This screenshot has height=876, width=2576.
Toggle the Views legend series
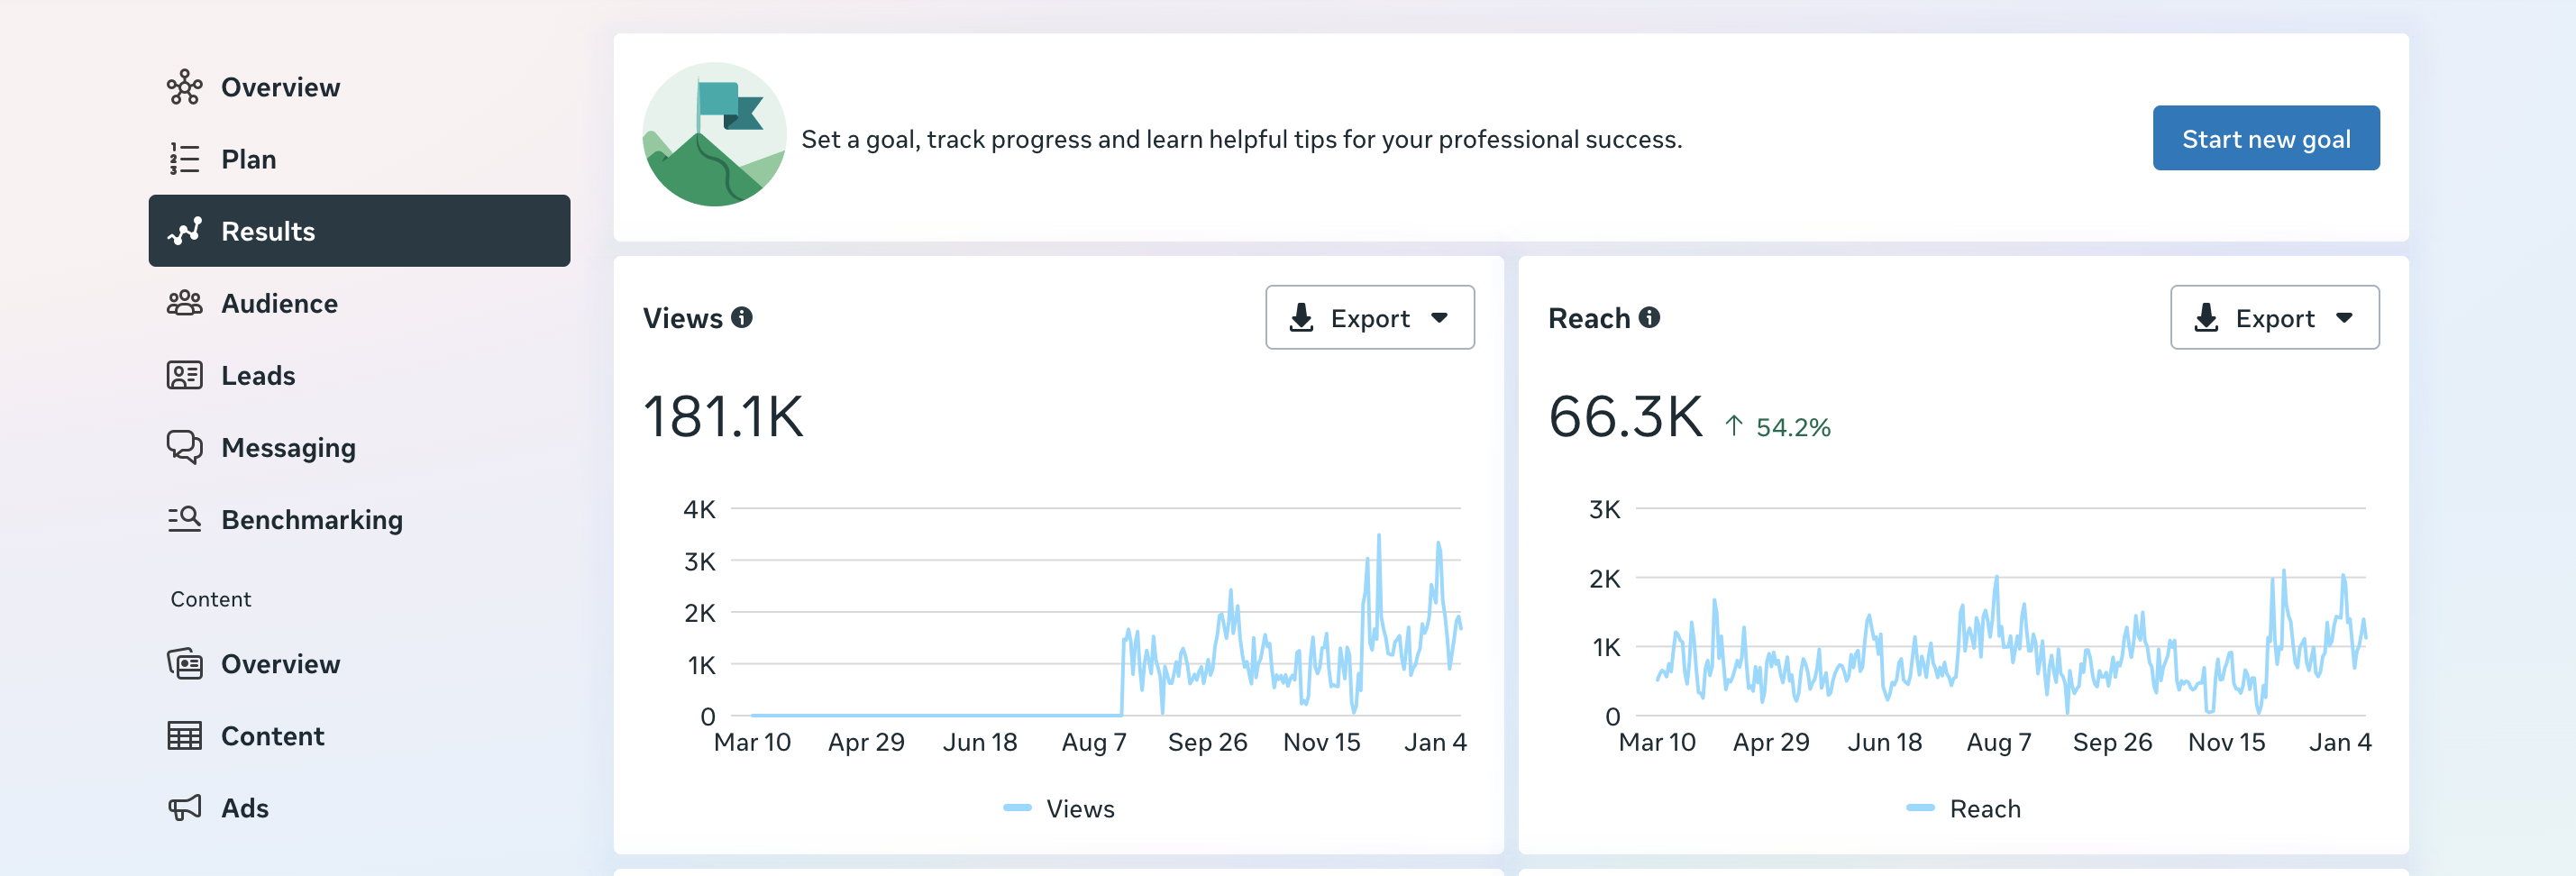[x=1058, y=808]
